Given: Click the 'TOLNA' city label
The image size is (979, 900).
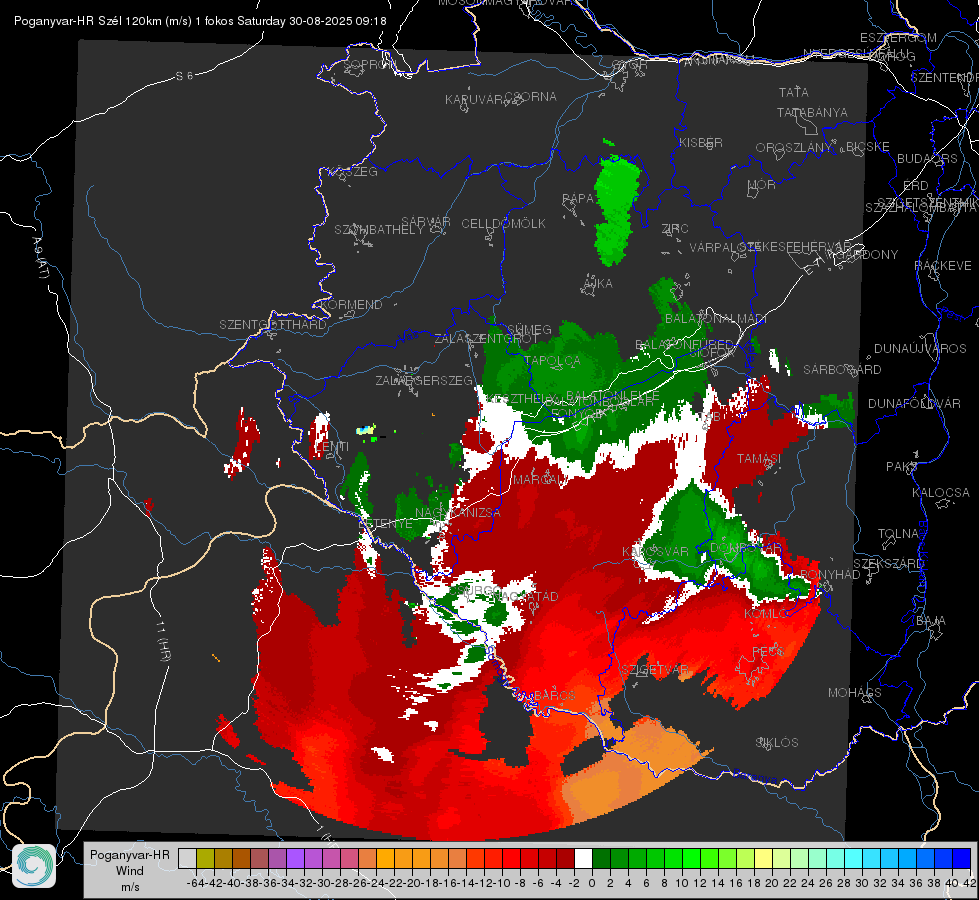Looking at the screenshot, I should pos(898,534).
